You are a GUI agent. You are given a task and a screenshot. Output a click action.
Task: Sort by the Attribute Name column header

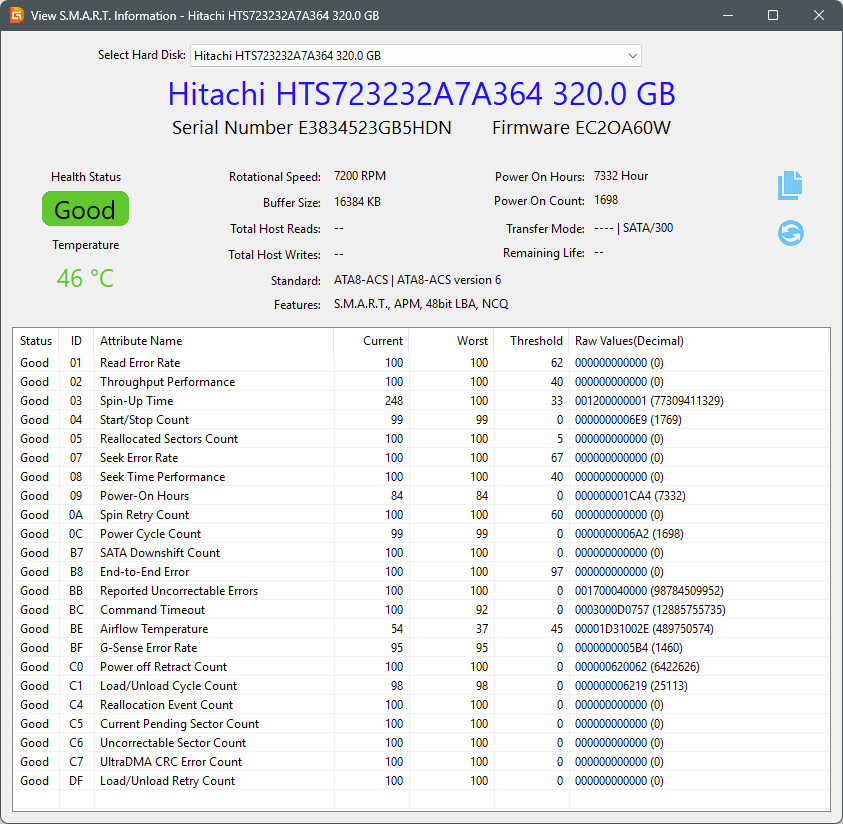click(214, 341)
